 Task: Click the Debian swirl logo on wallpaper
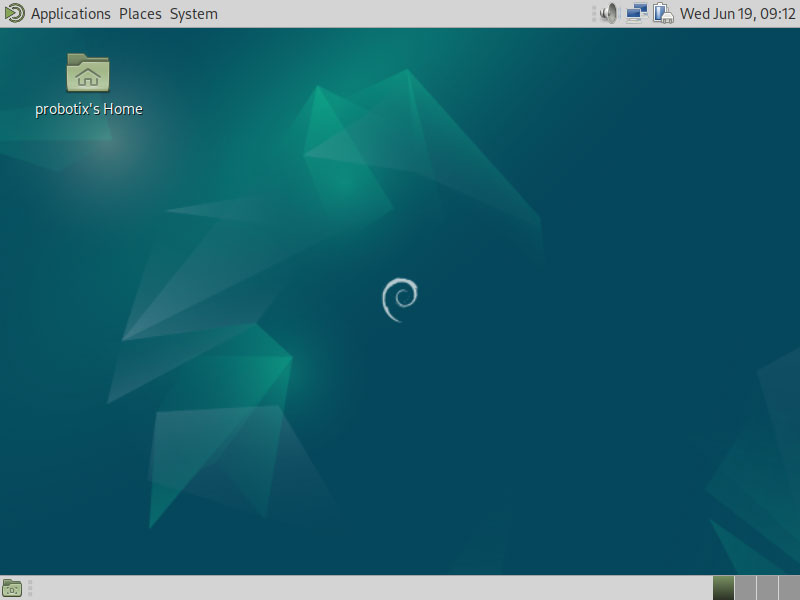tap(400, 300)
